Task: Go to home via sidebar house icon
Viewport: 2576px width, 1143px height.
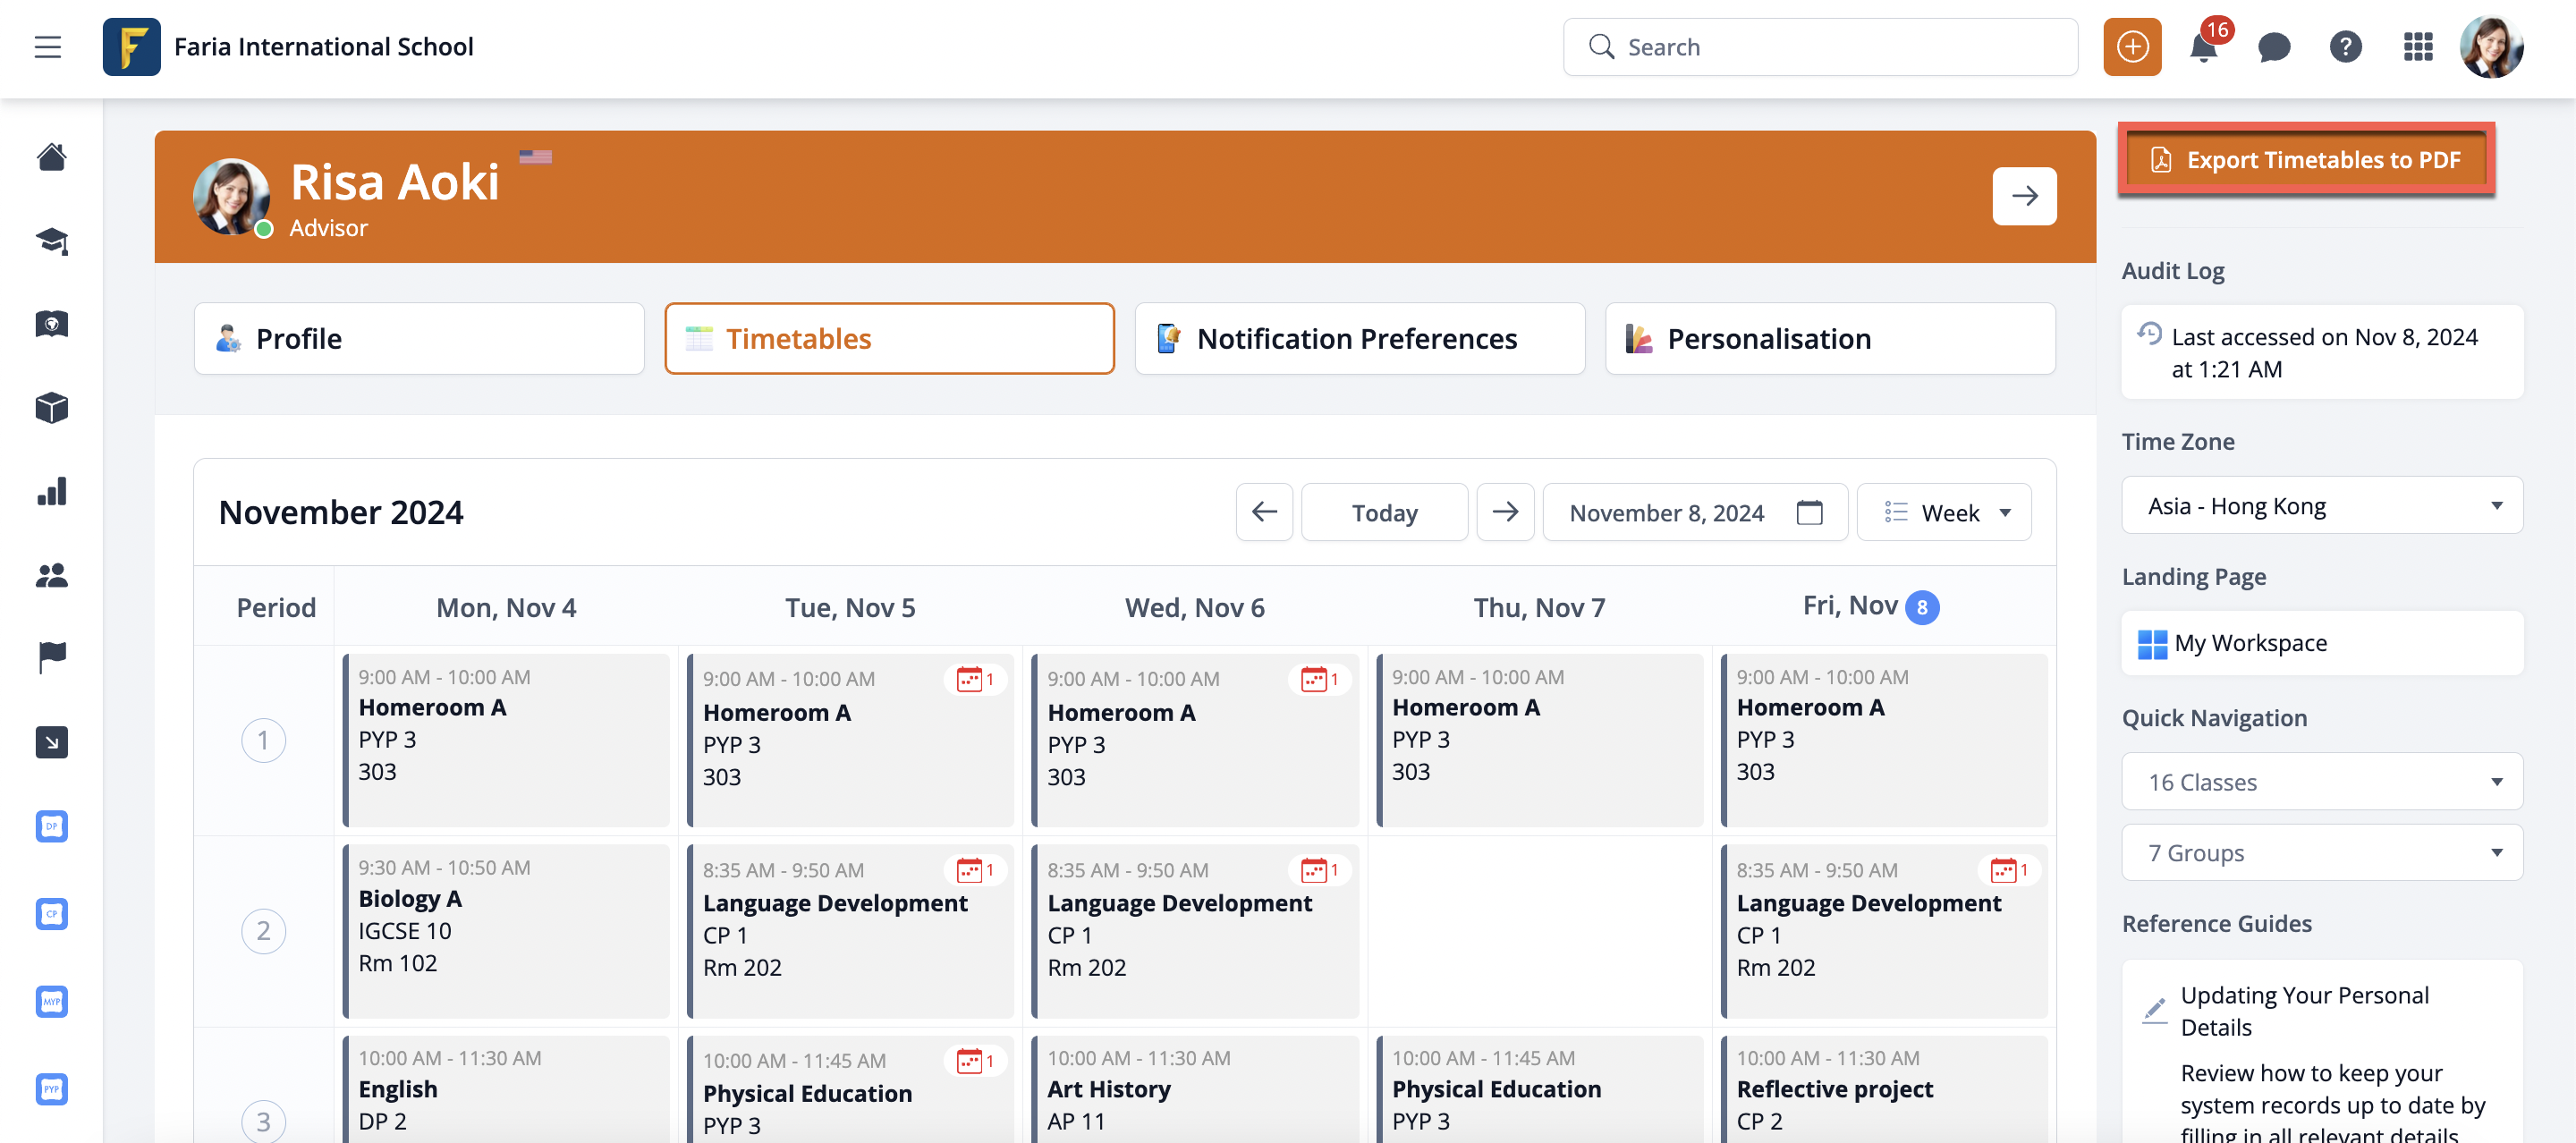Action: point(51,157)
